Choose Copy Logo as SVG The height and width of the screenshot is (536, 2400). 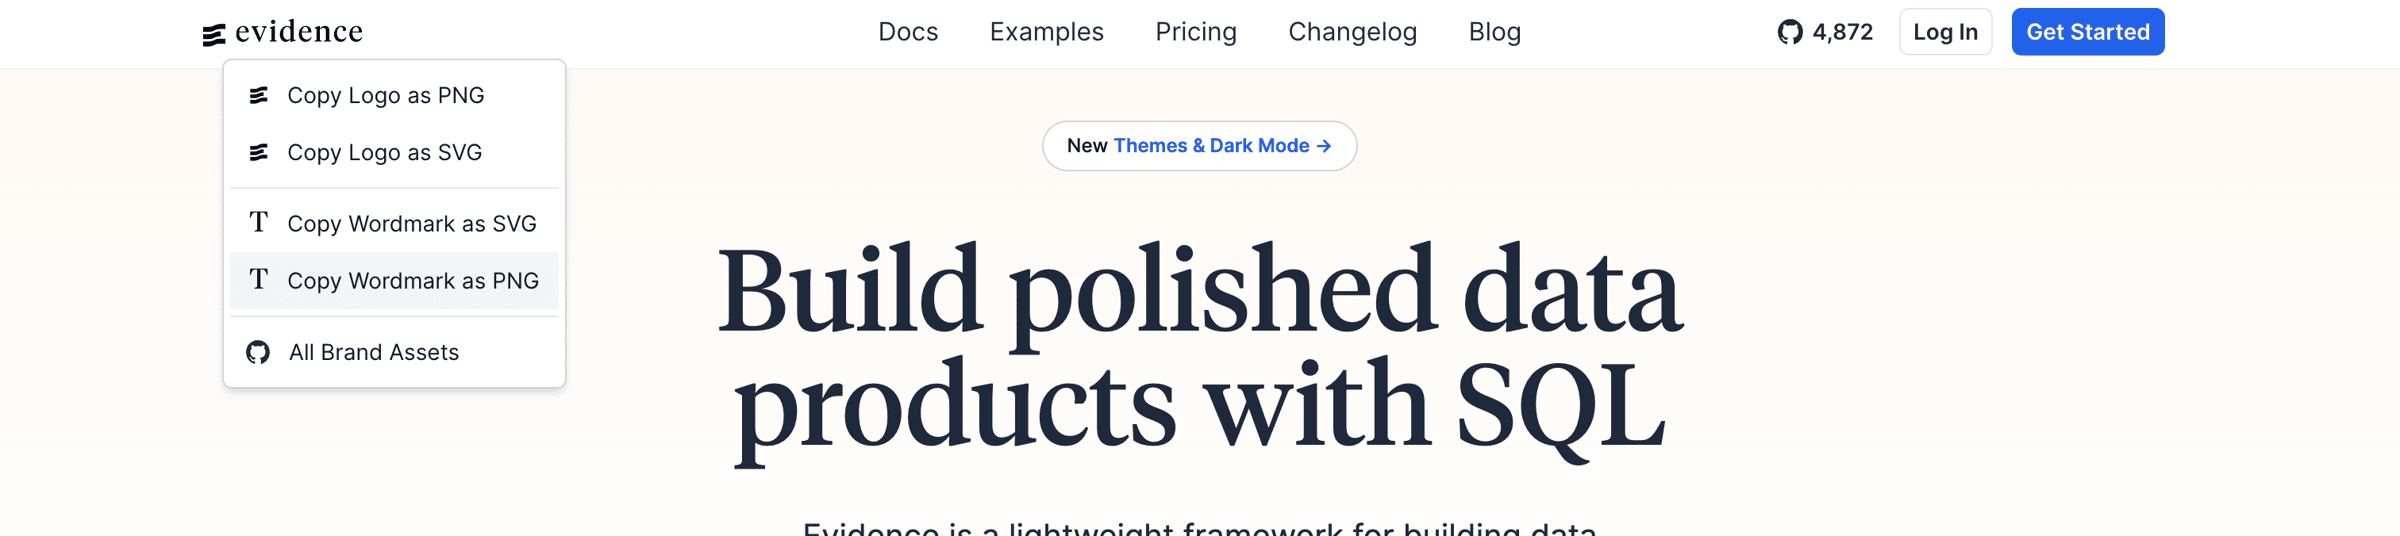click(394, 152)
